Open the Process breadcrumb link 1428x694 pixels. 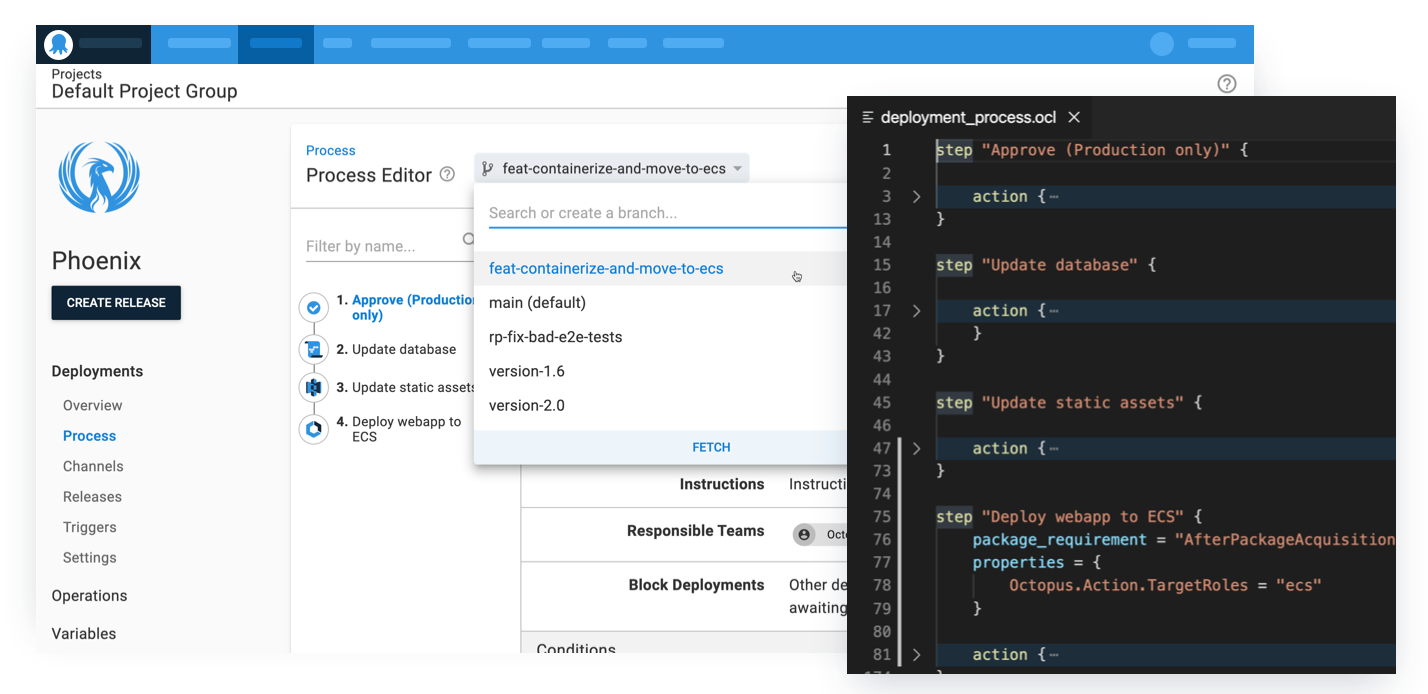coord(330,151)
